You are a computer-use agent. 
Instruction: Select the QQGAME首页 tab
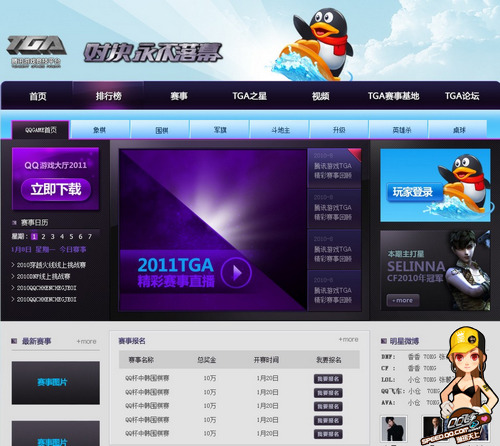[41, 130]
